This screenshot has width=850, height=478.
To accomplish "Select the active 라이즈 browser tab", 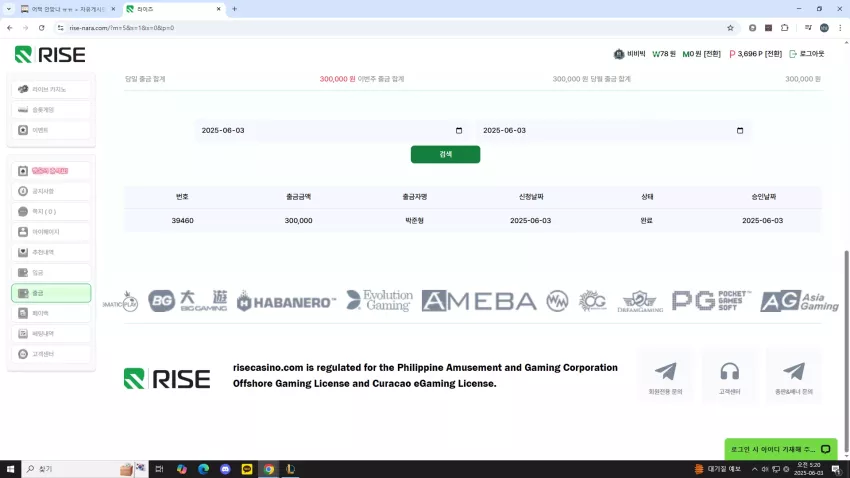I will click(x=173, y=9).
